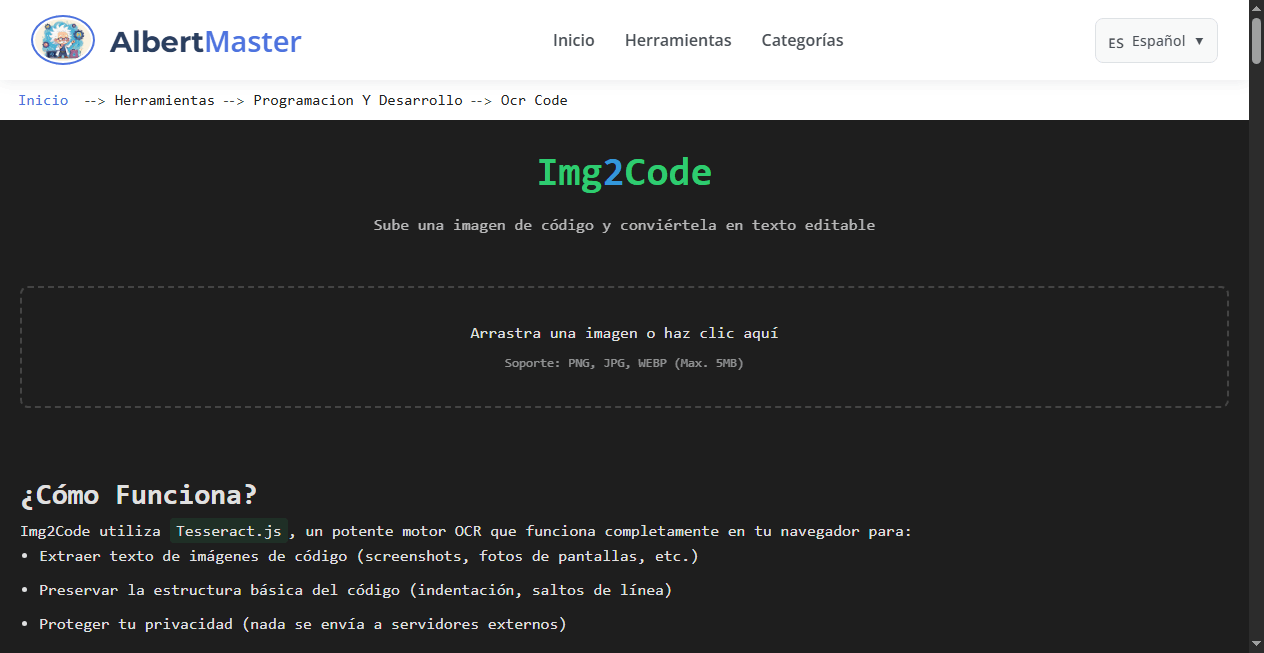Click the AlbertMaster brand name text
Viewport: 1264px width, 653px height.
tap(206, 41)
